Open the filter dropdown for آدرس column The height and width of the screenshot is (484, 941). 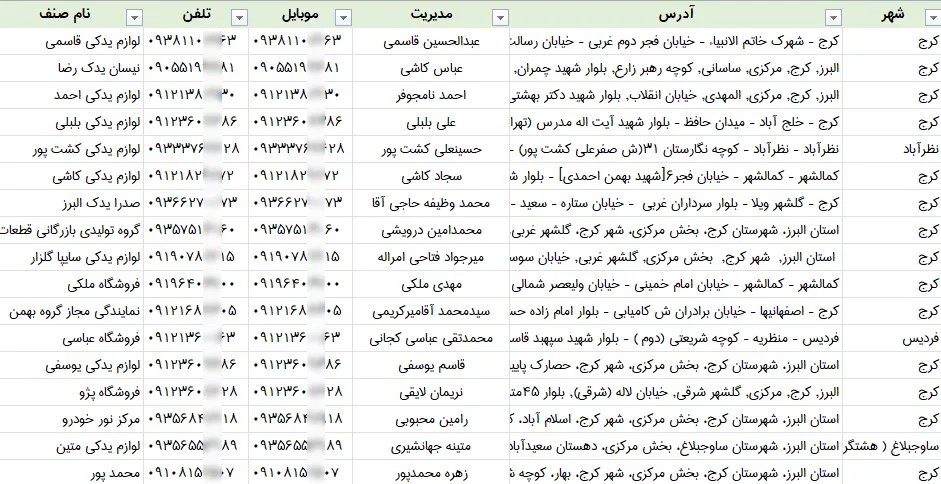[x=833, y=18]
